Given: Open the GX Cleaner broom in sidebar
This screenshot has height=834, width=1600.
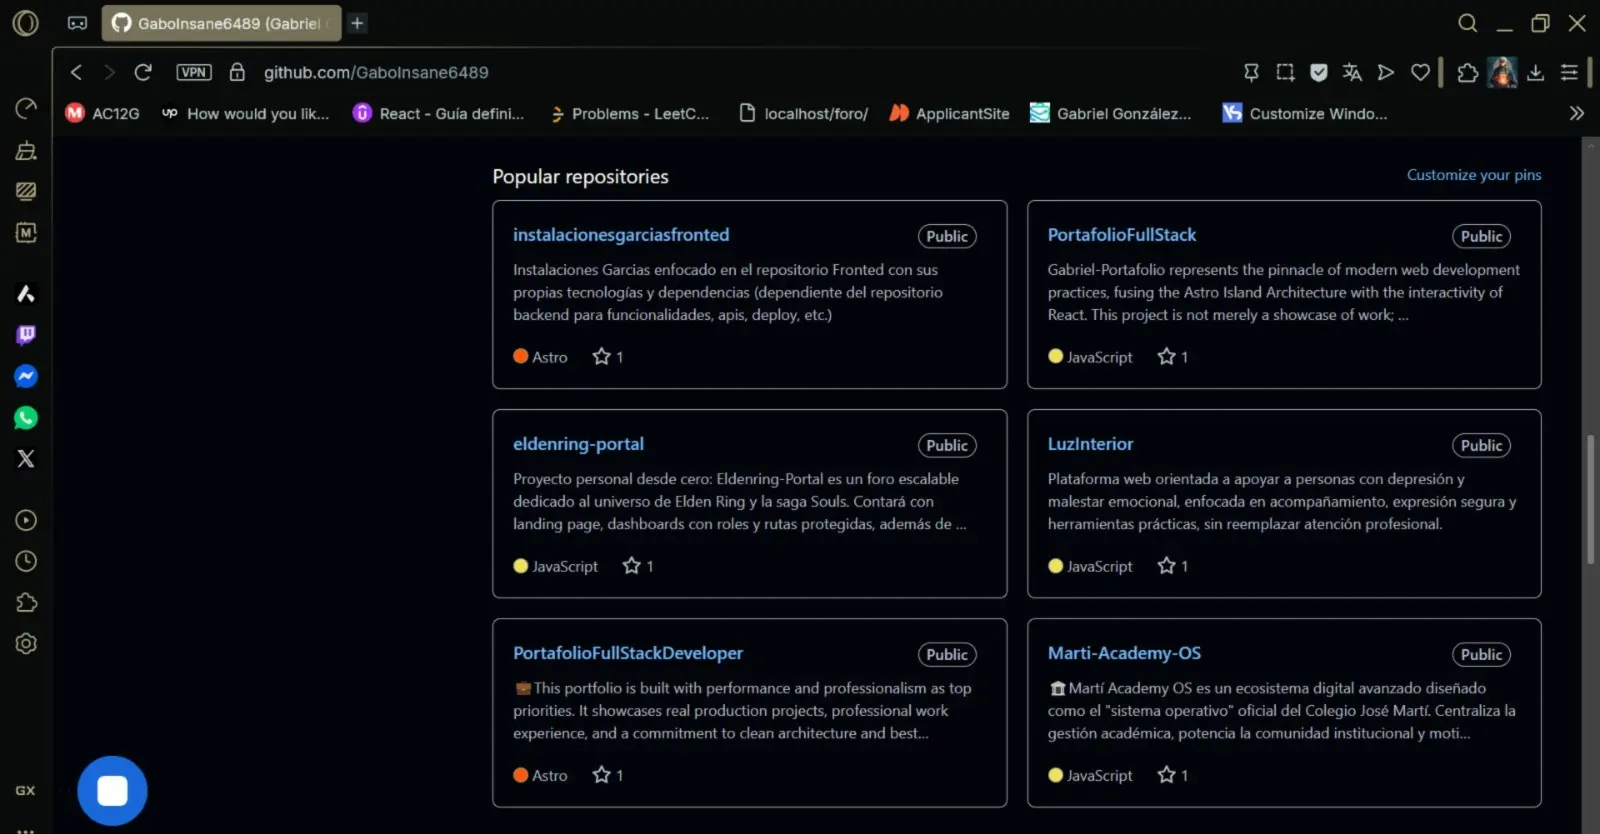Looking at the screenshot, I should point(26,150).
